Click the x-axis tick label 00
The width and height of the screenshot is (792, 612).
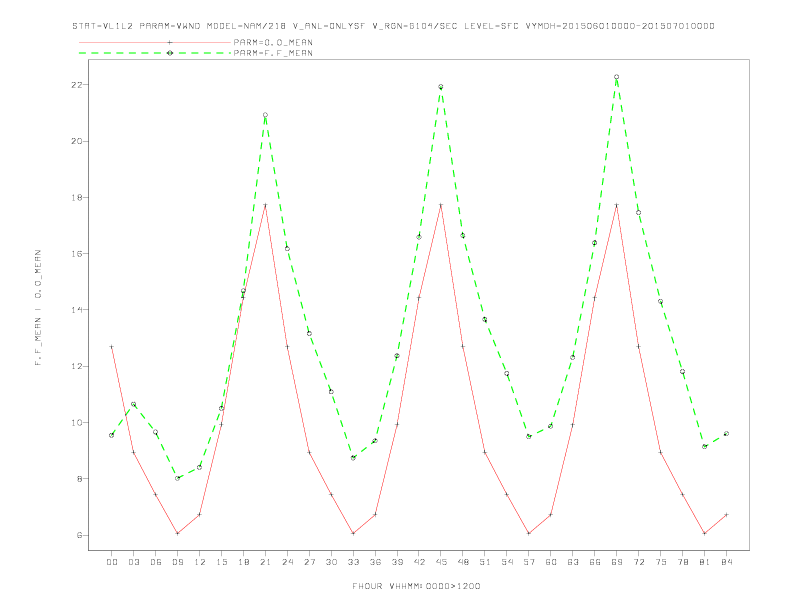click(112, 562)
